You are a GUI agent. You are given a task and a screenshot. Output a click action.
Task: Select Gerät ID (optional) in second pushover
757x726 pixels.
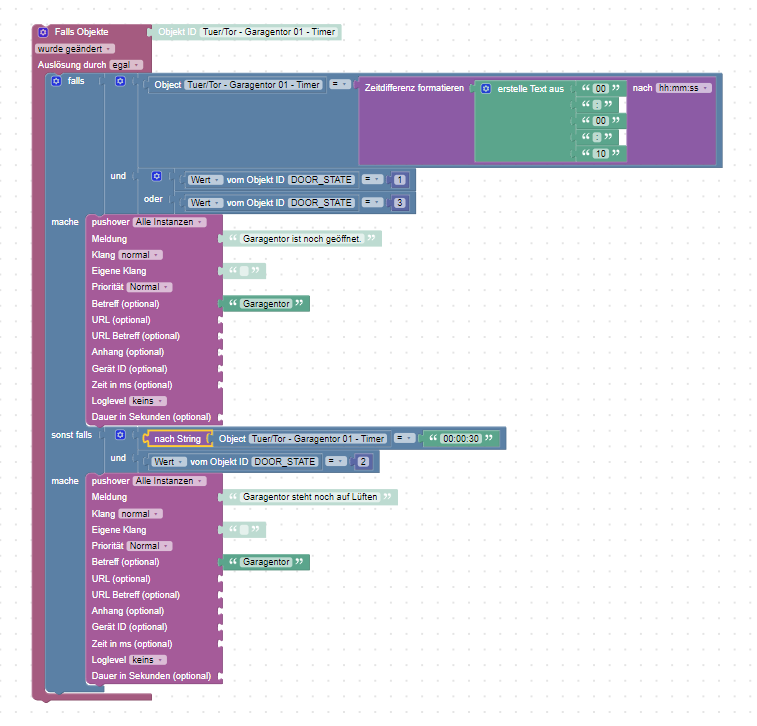(129, 627)
